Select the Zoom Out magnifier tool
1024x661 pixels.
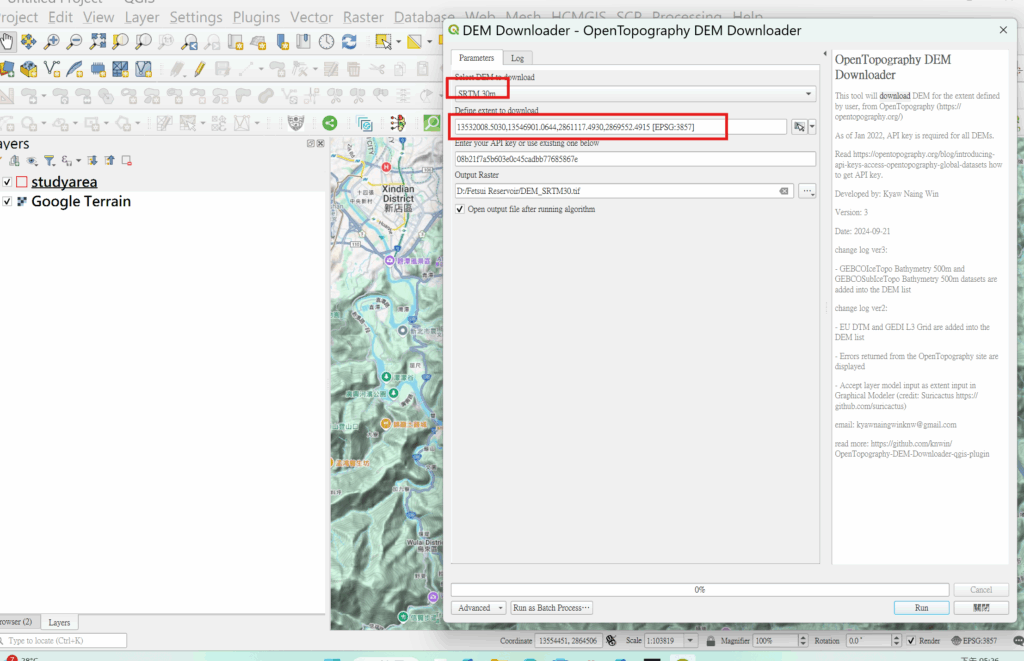[x=74, y=42]
